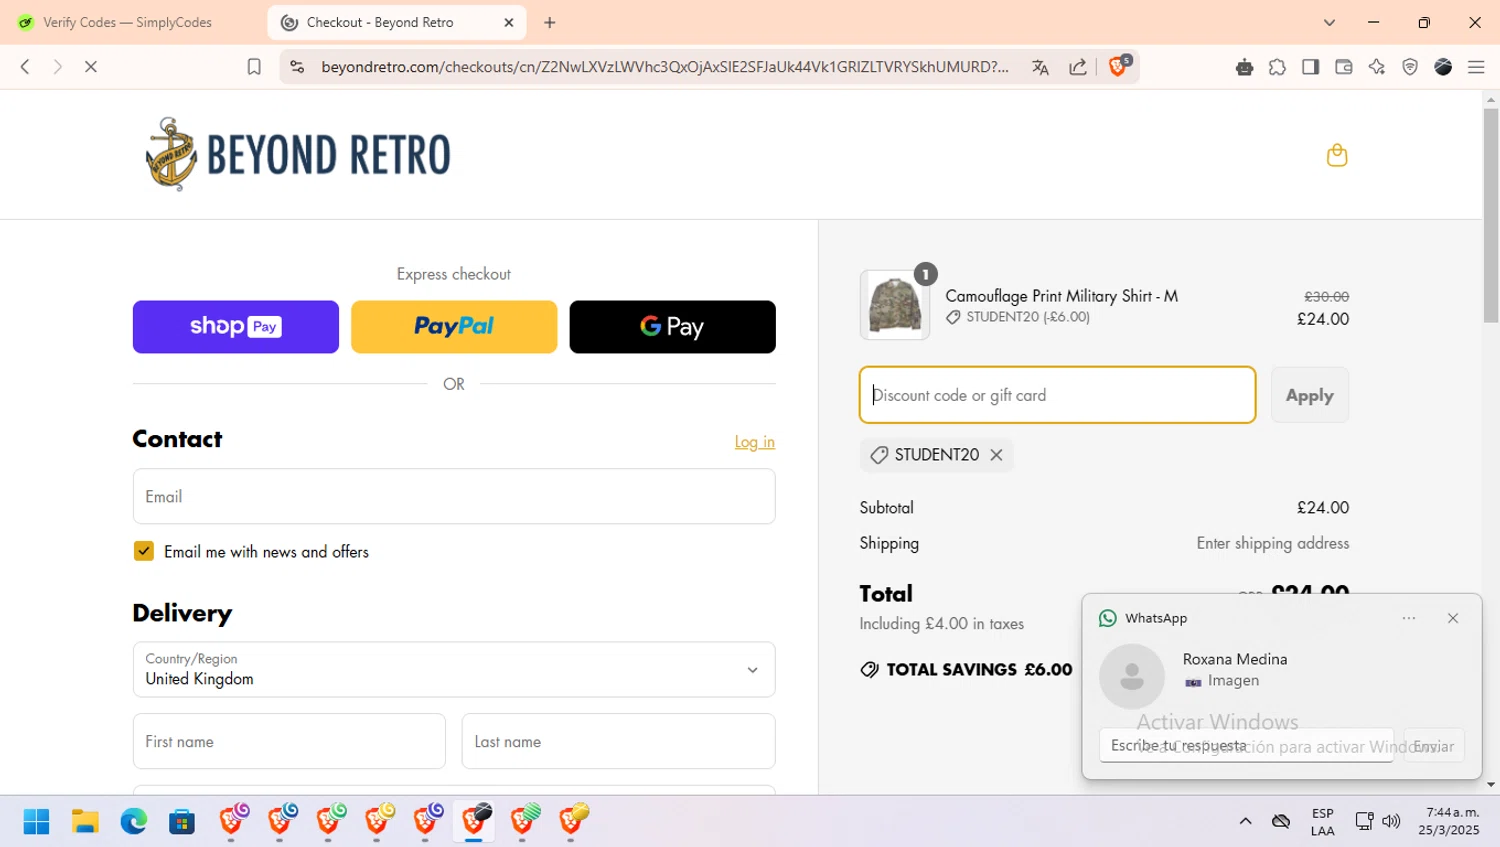Pay with Google Pay button

[x=673, y=327]
